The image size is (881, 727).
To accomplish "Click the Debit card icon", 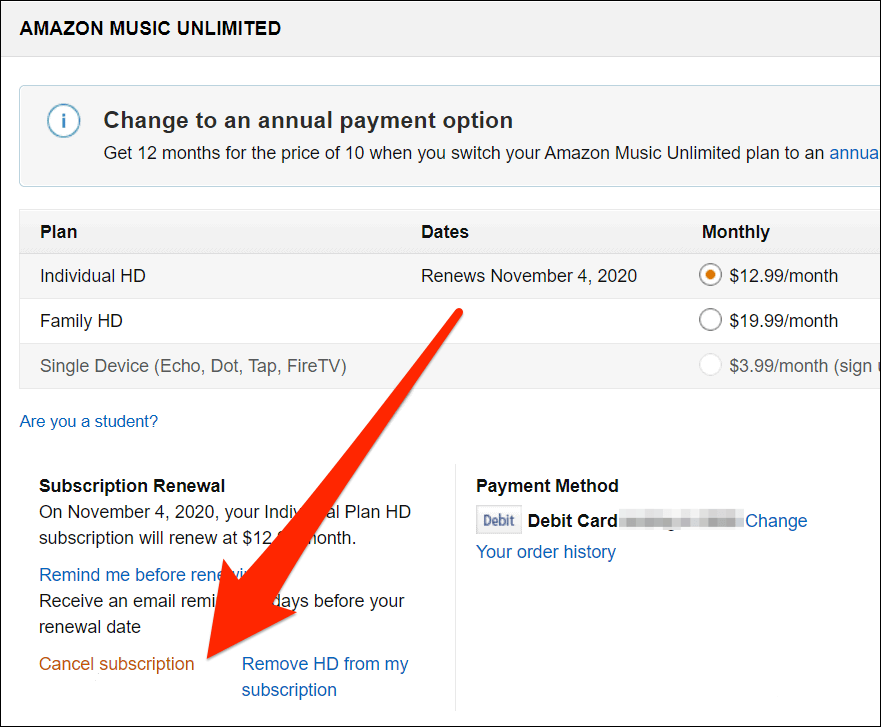I will 498,521.
